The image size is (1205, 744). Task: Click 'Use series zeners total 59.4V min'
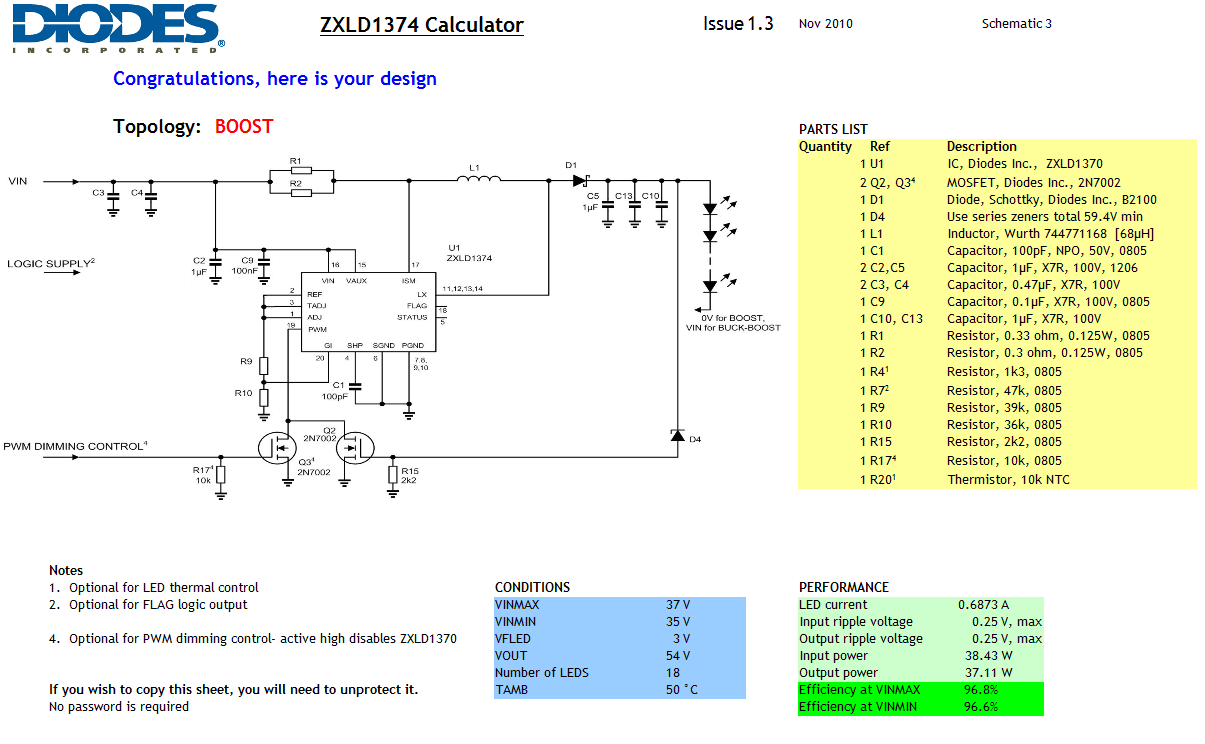pos(1045,216)
